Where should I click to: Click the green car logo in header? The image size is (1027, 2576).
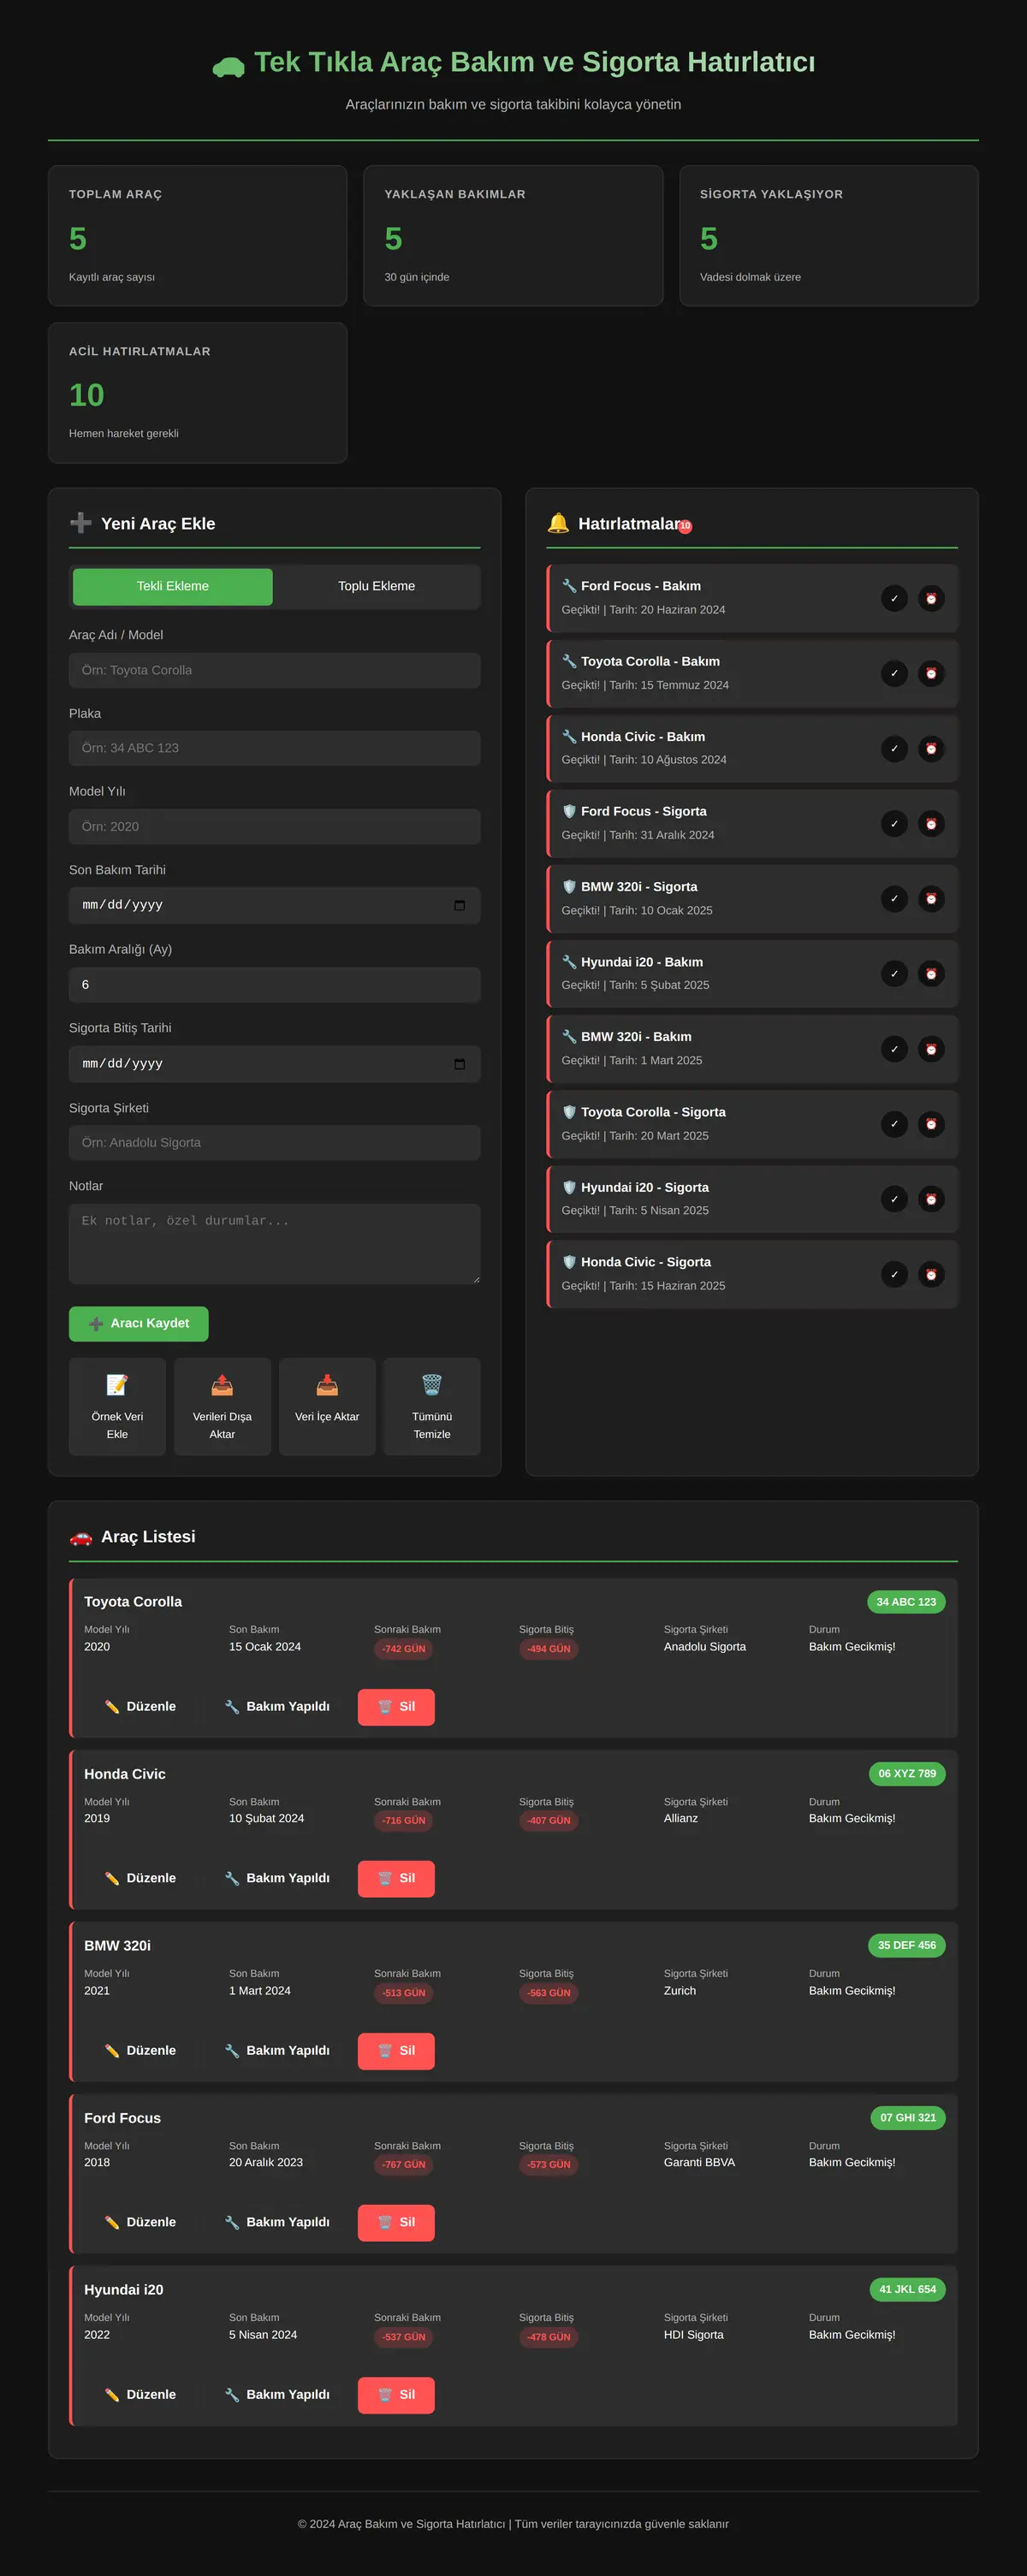point(228,66)
